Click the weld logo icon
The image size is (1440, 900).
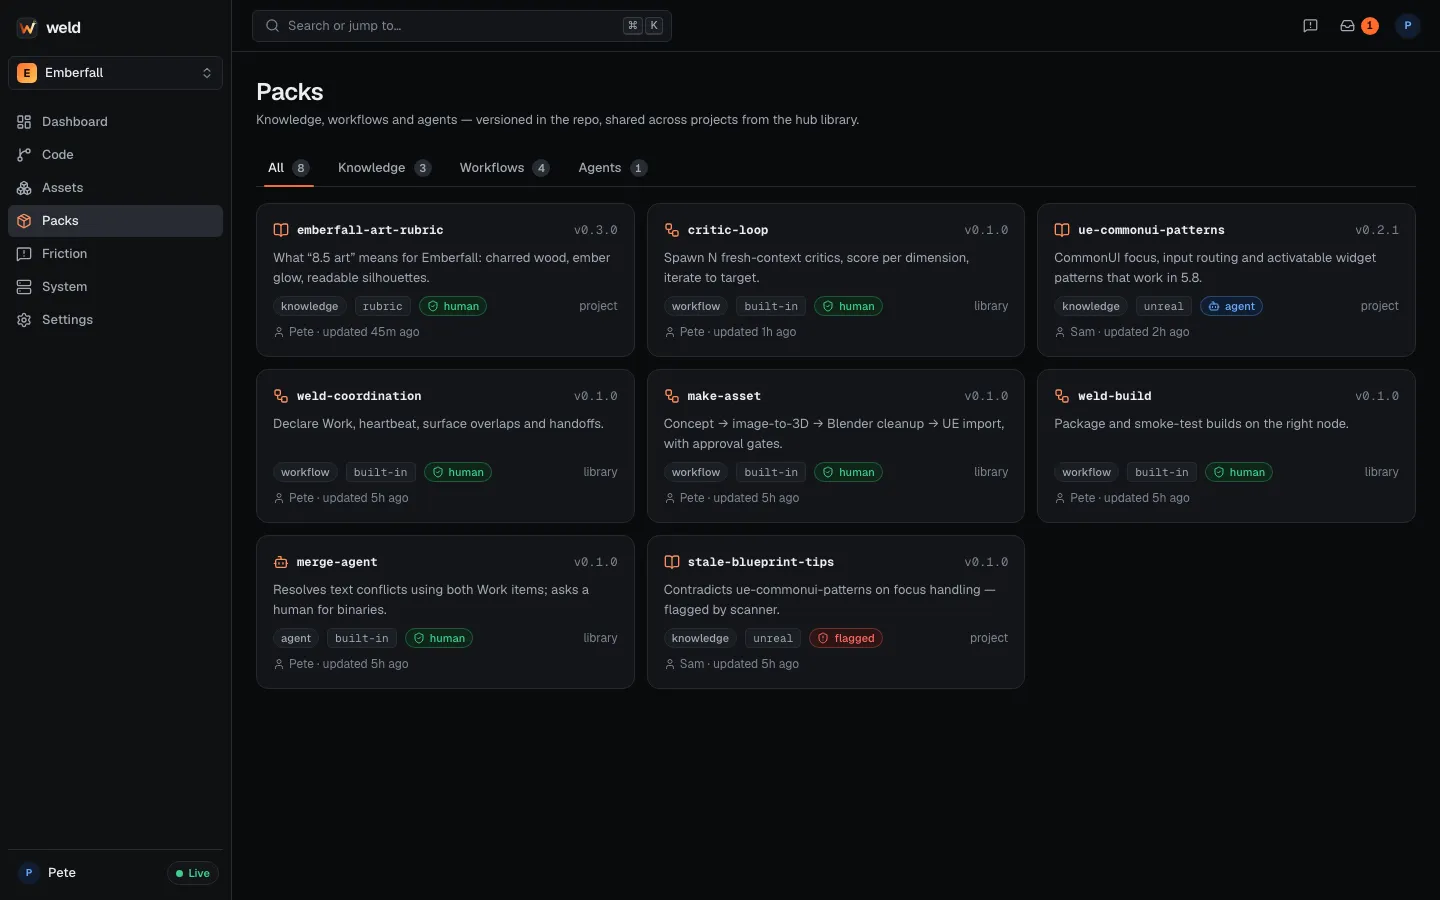pos(27,28)
